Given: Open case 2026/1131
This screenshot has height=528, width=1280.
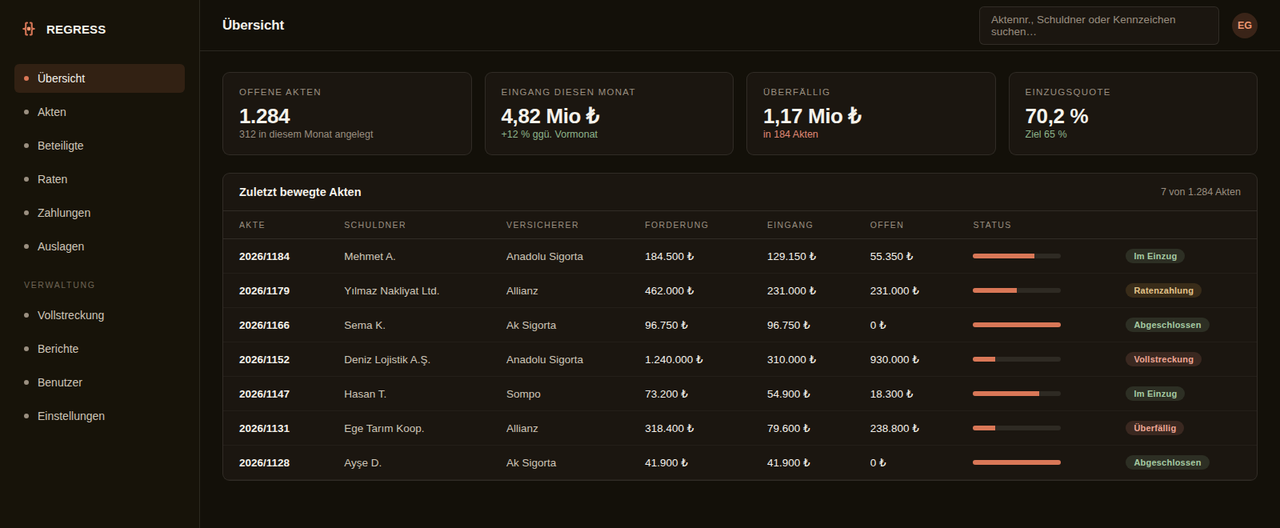Looking at the screenshot, I should (x=264, y=428).
